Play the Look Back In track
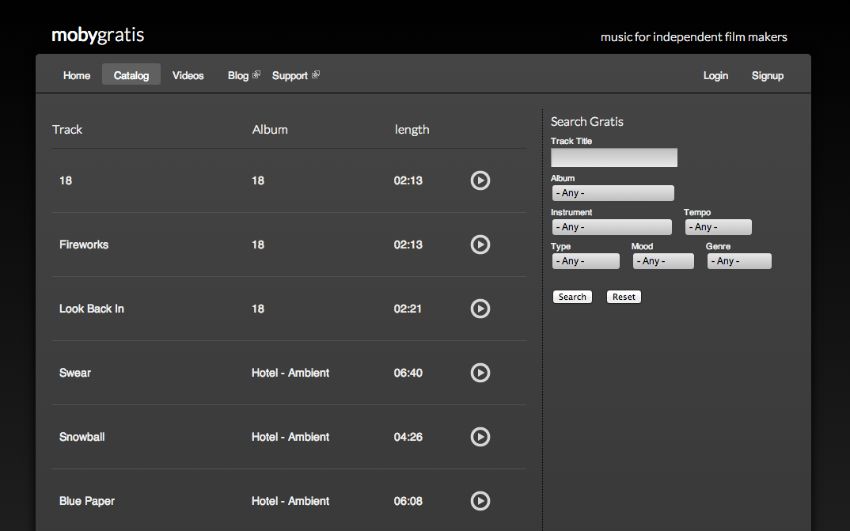This screenshot has width=850, height=531. click(x=480, y=308)
